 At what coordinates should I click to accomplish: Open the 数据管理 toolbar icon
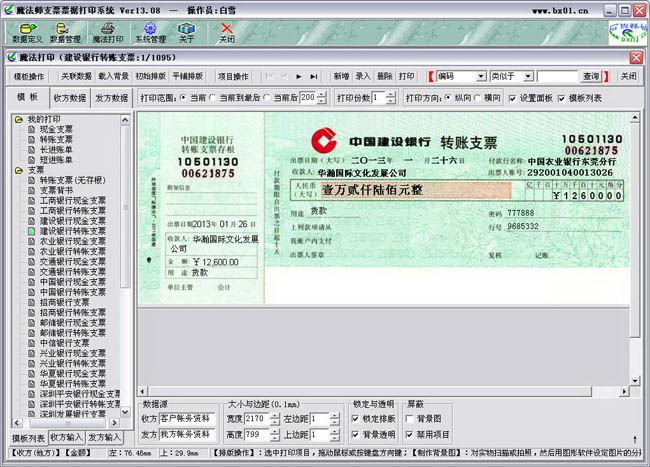tap(65, 33)
